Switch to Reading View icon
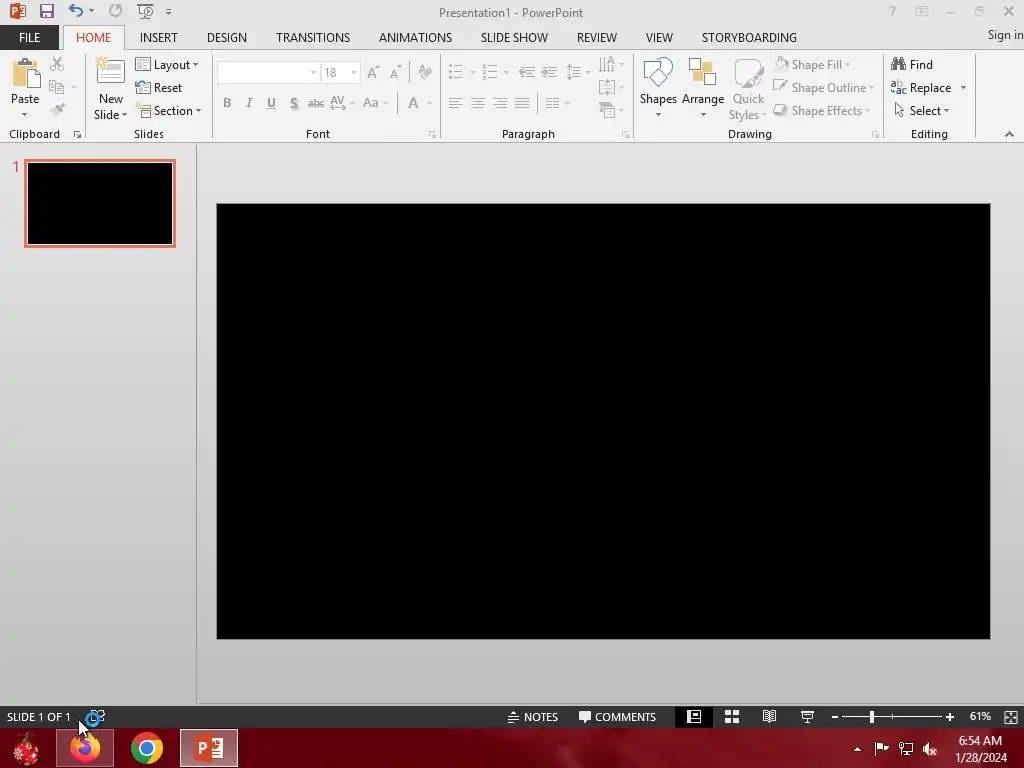Screen dimensions: 1024x768 [769, 717]
